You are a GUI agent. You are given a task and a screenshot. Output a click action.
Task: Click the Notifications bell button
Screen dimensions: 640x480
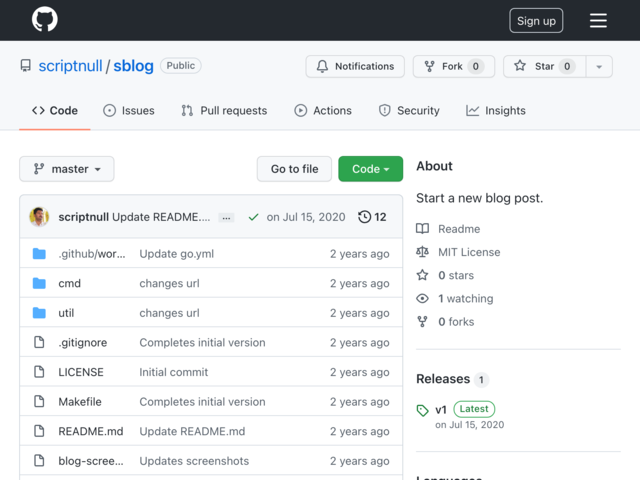[x=355, y=66]
